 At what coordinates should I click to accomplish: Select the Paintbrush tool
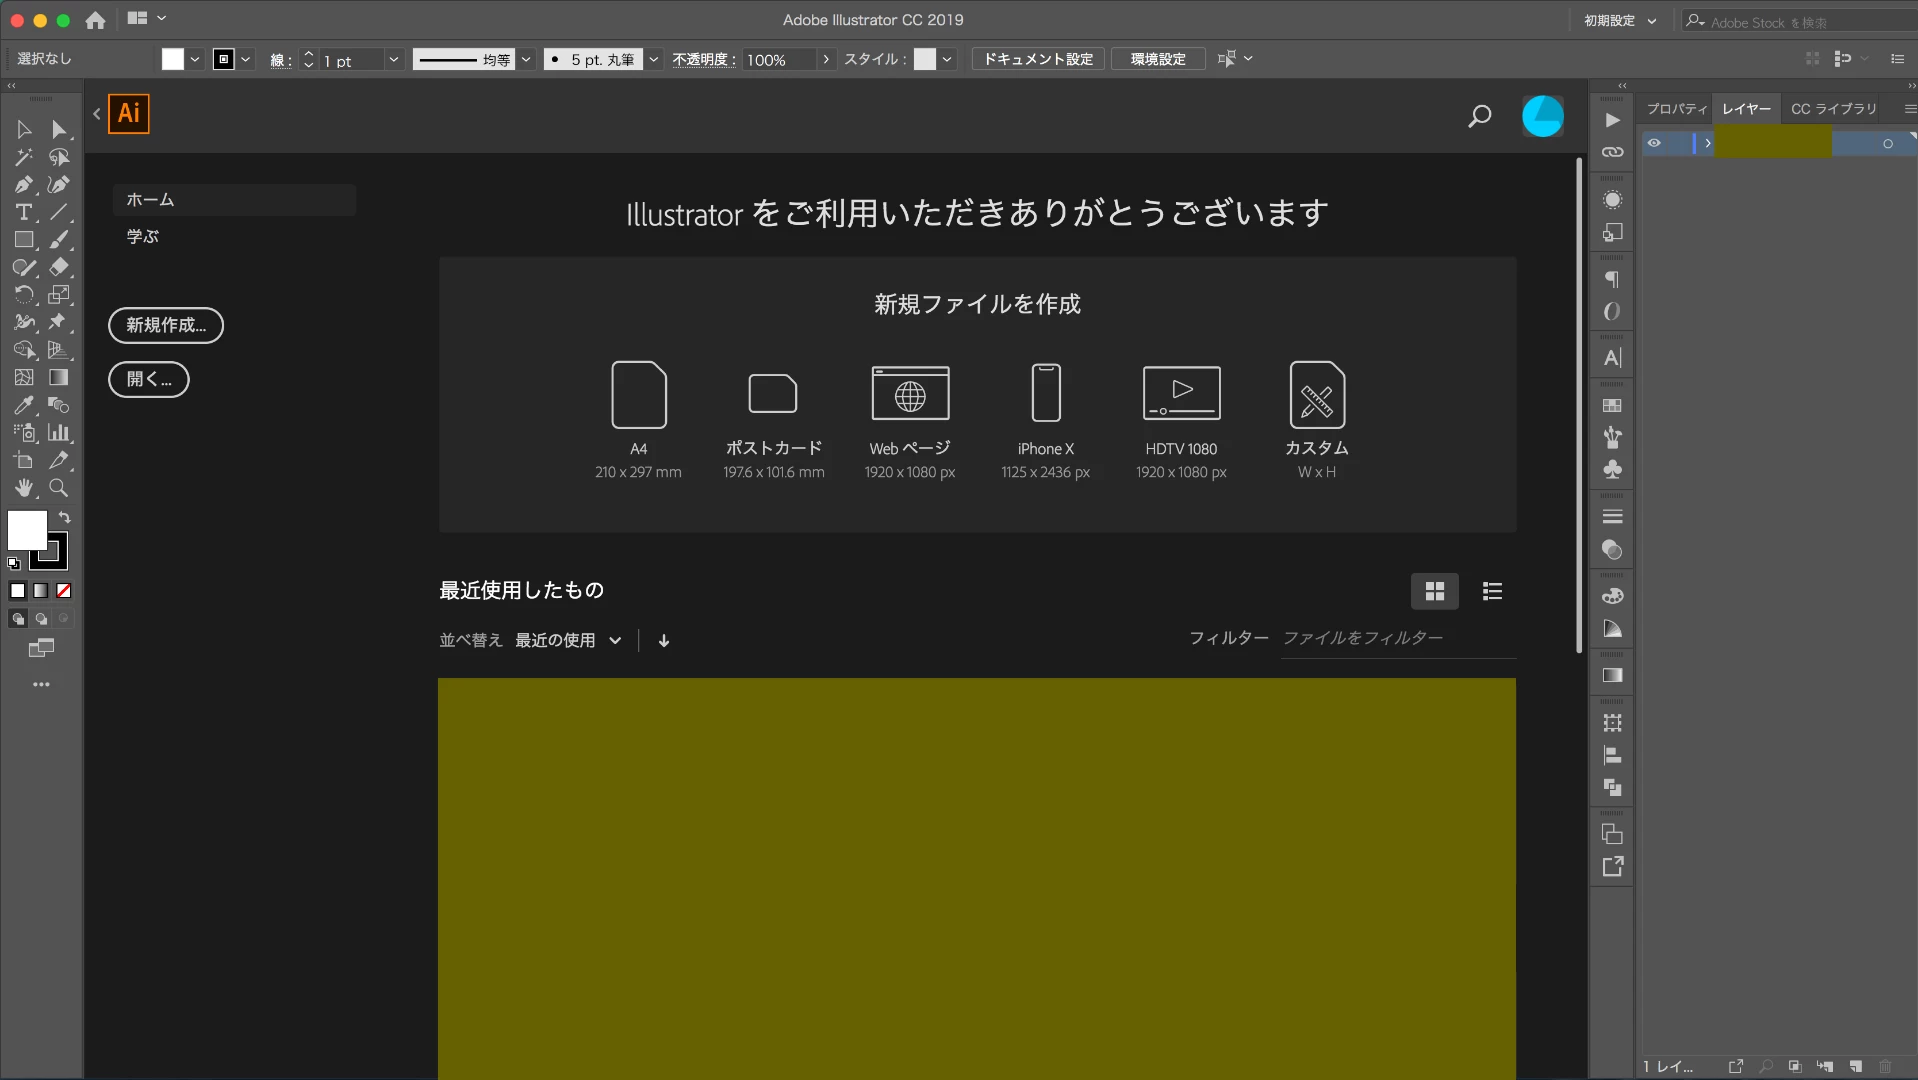point(59,240)
